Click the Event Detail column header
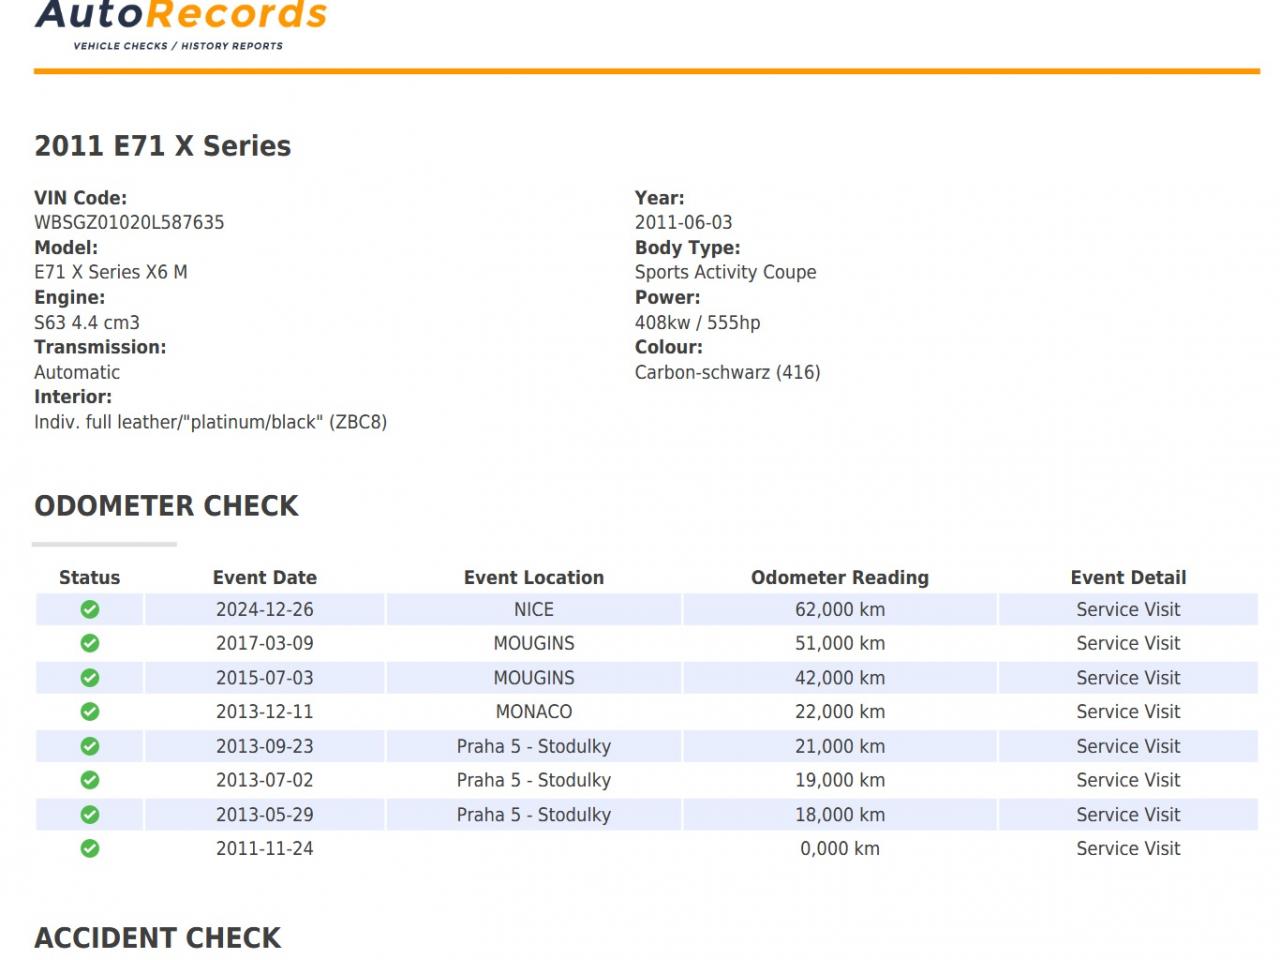The height and width of the screenshot is (960, 1280). [1128, 577]
